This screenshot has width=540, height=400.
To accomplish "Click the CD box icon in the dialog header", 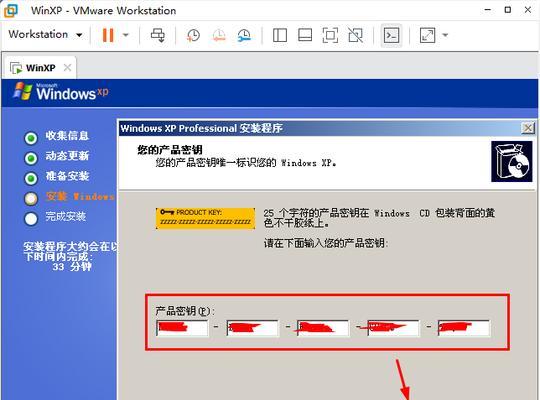I will coord(511,161).
